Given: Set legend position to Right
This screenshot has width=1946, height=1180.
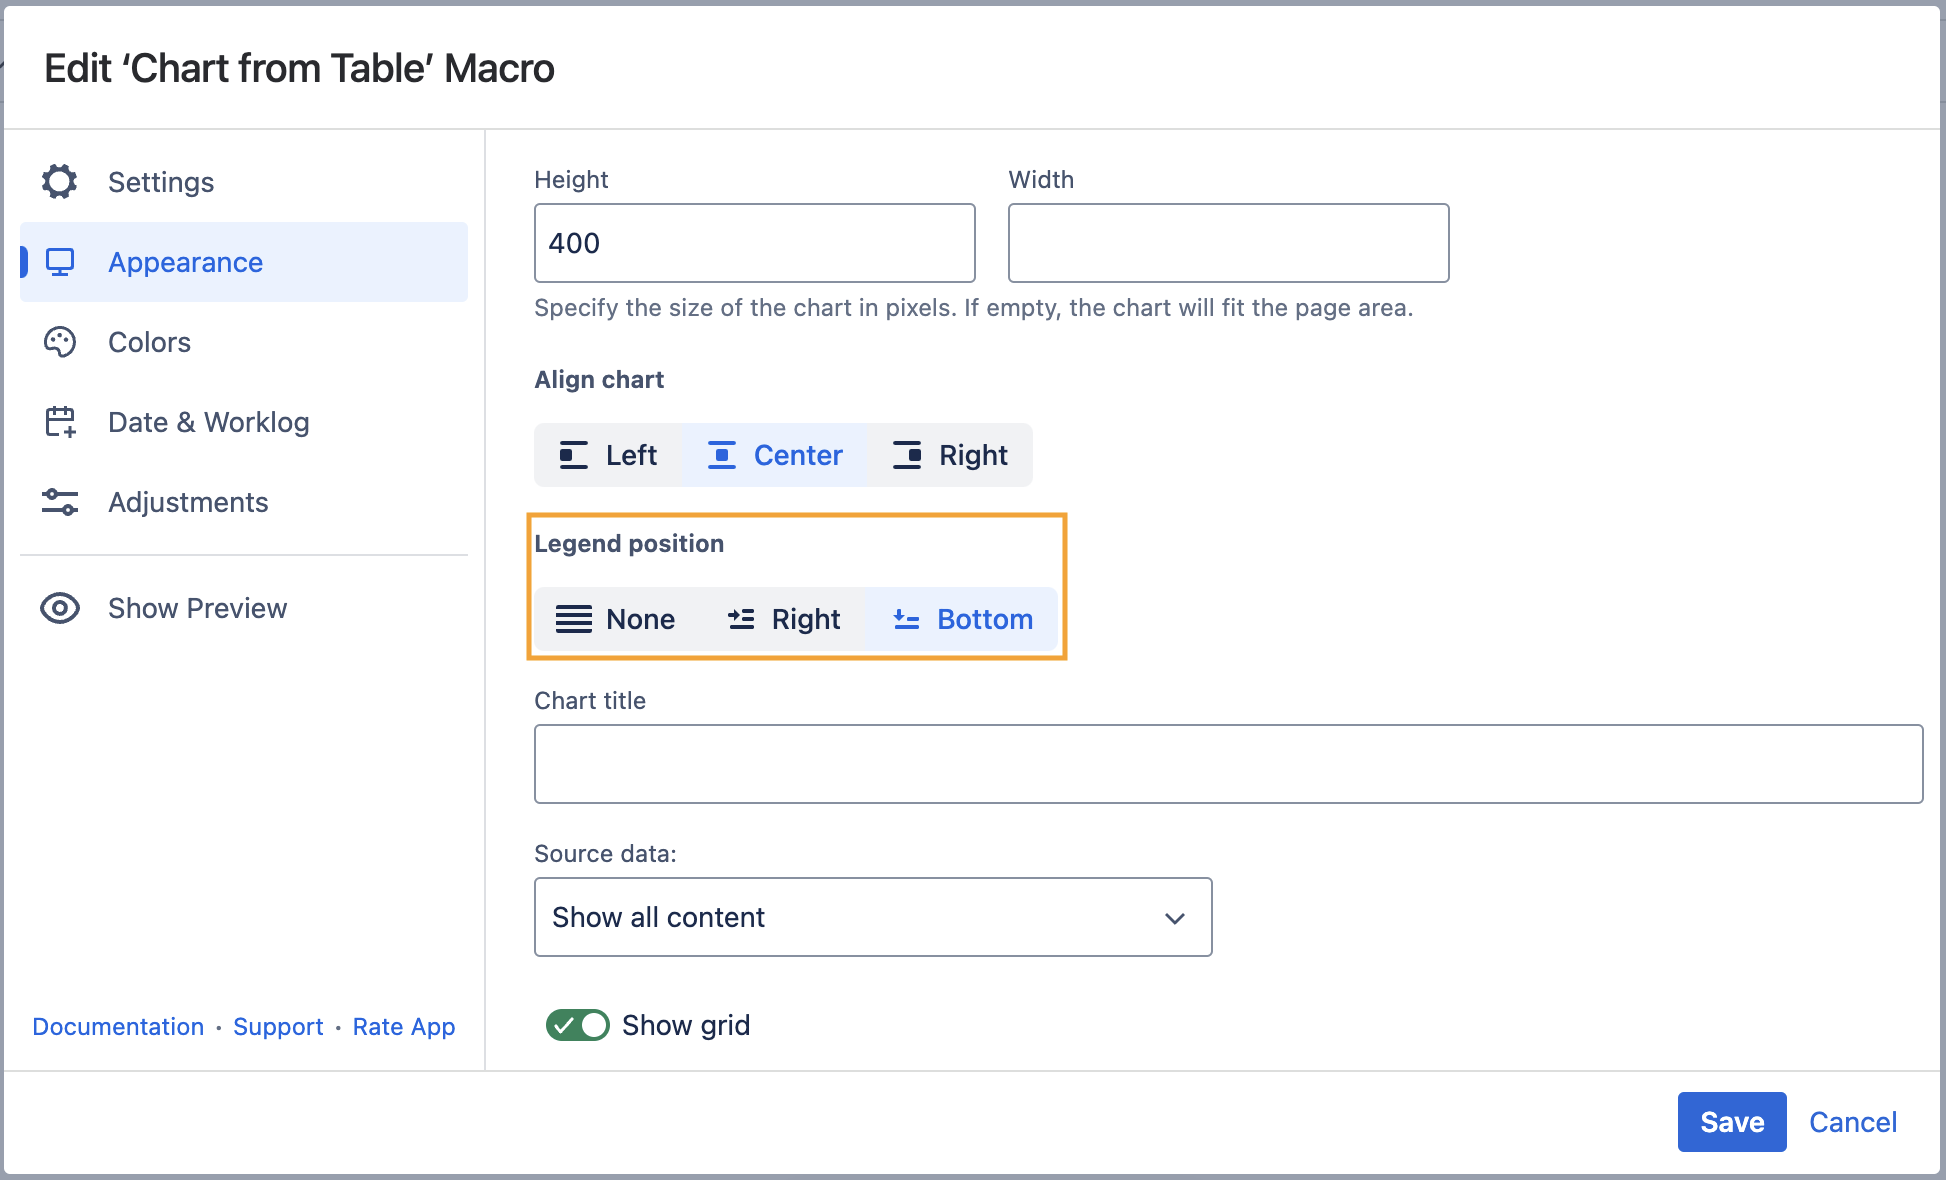Looking at the screenshot, I should [784, 619].
